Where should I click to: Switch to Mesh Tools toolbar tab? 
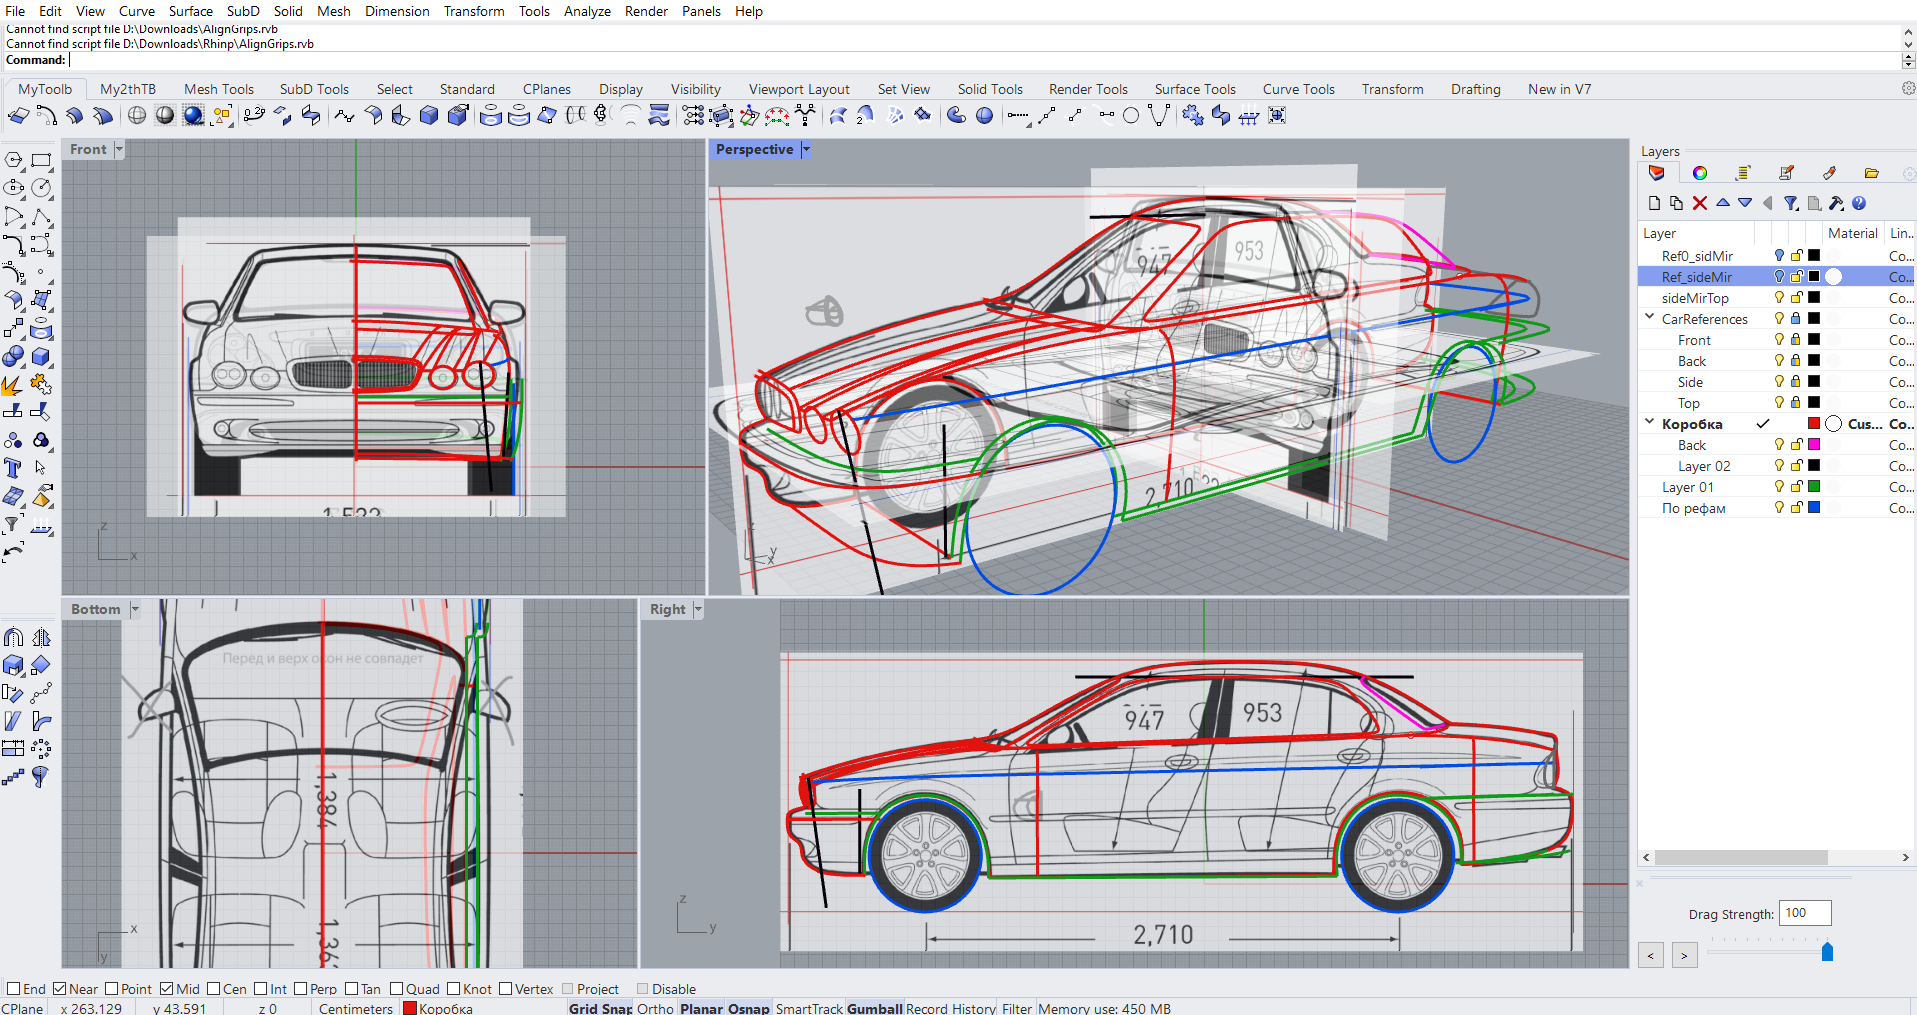click(x=219, y=89)
